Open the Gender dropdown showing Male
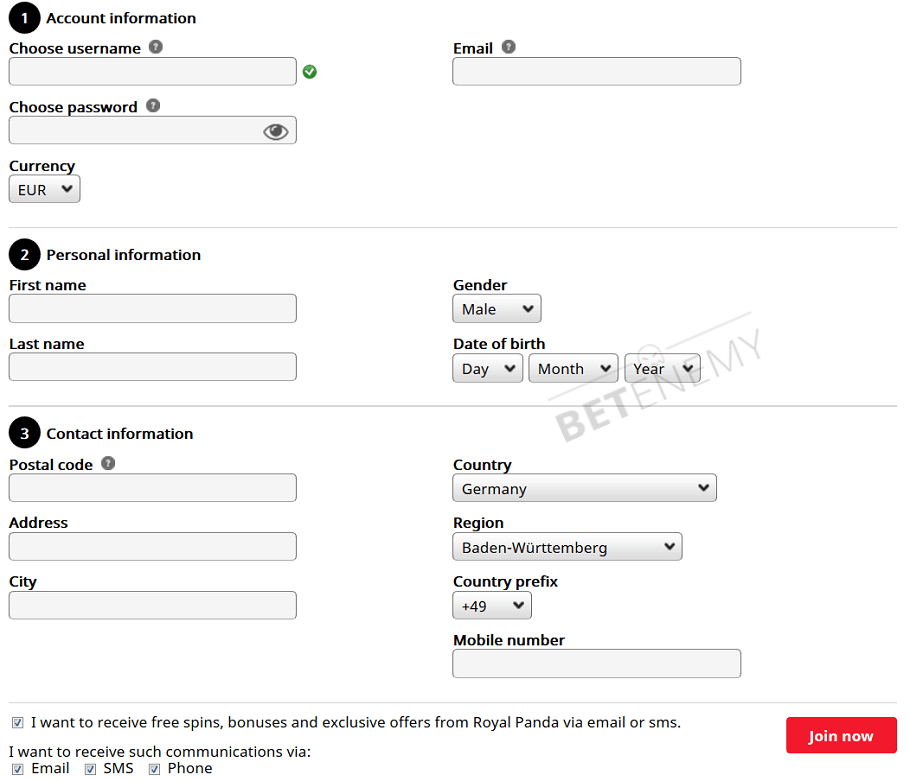 coord(497,309)
